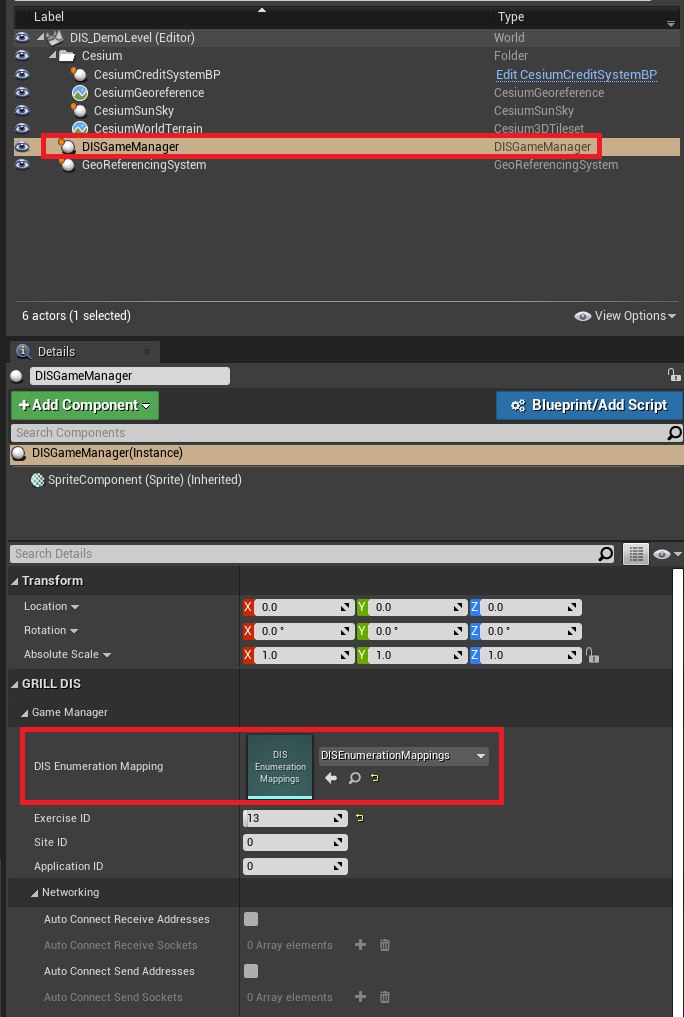This screenshot has height=1017, width=684.
Task: Open the Add Component dropdown
Action: coord(85,405)
